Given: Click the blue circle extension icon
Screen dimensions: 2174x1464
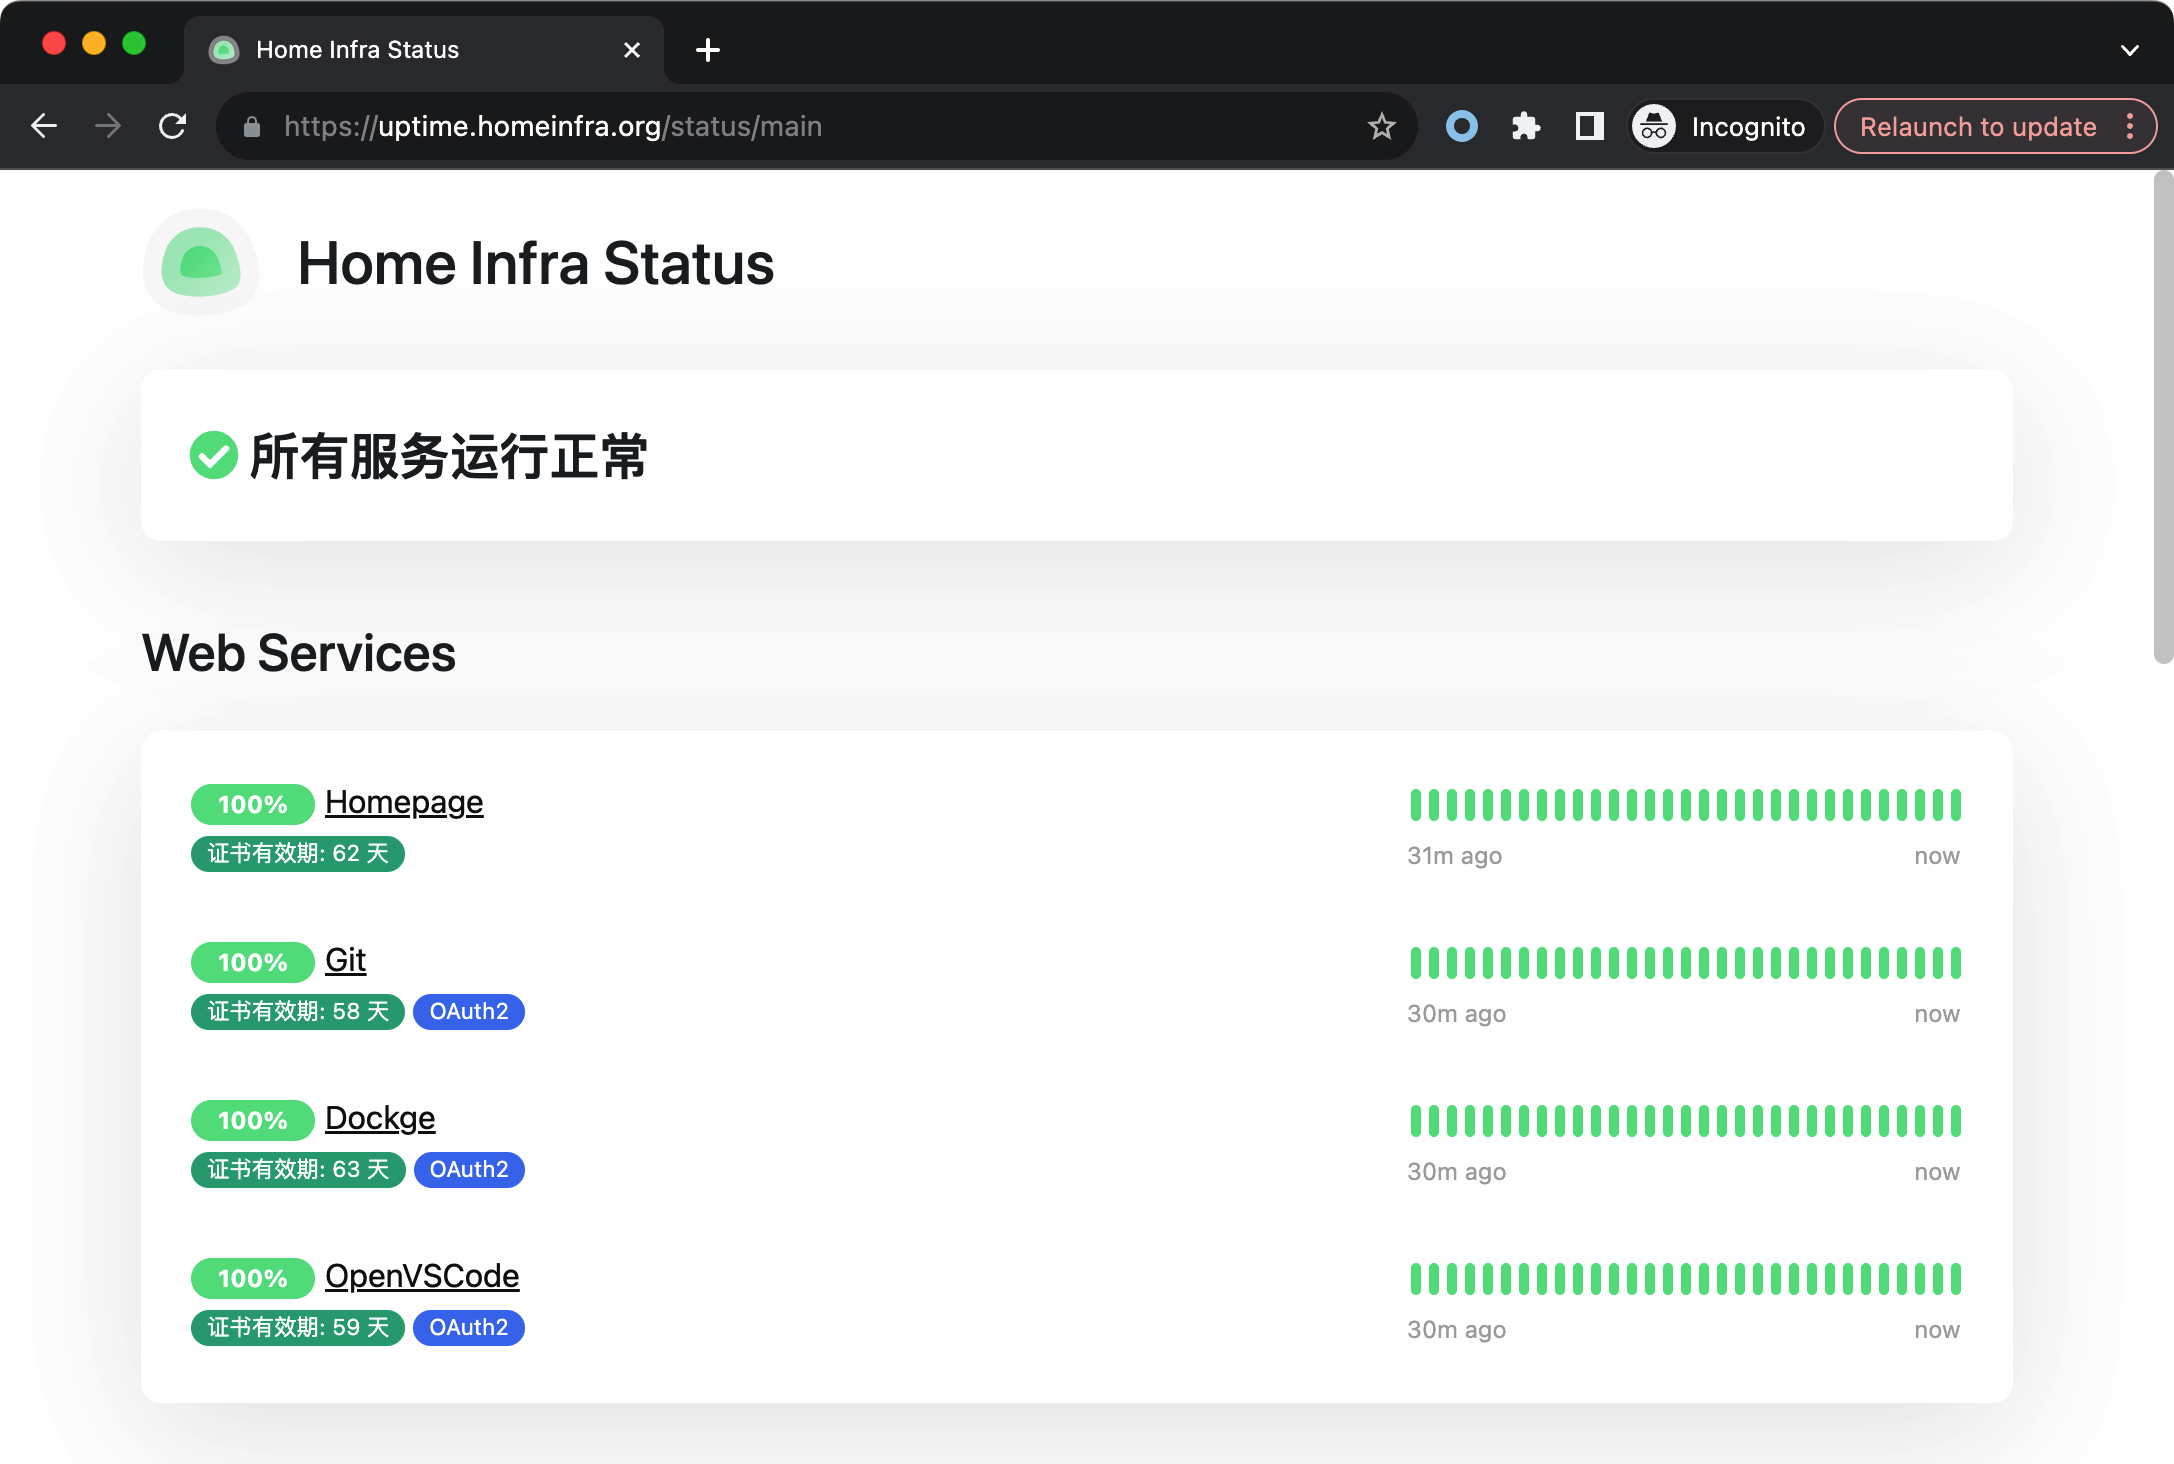Looking at the screenshot, I should click(x=1461, y=126).
